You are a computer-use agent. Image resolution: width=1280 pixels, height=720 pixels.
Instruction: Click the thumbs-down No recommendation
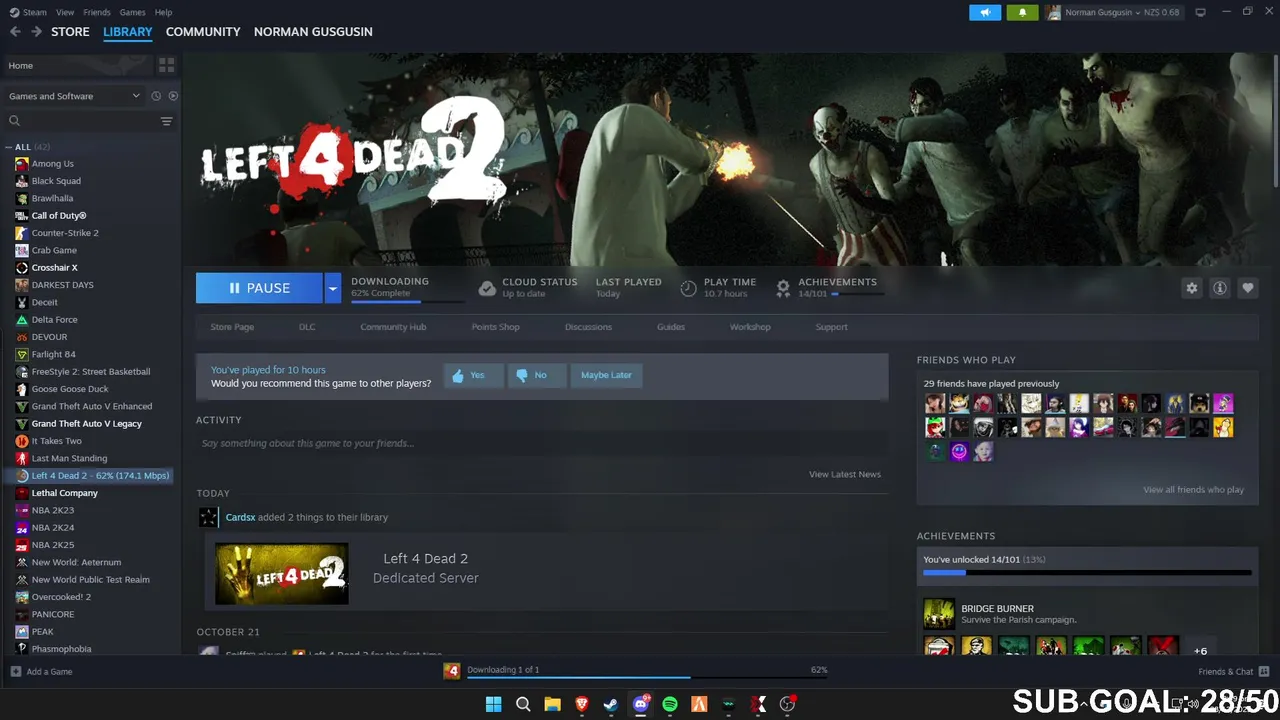click(535, 375)
